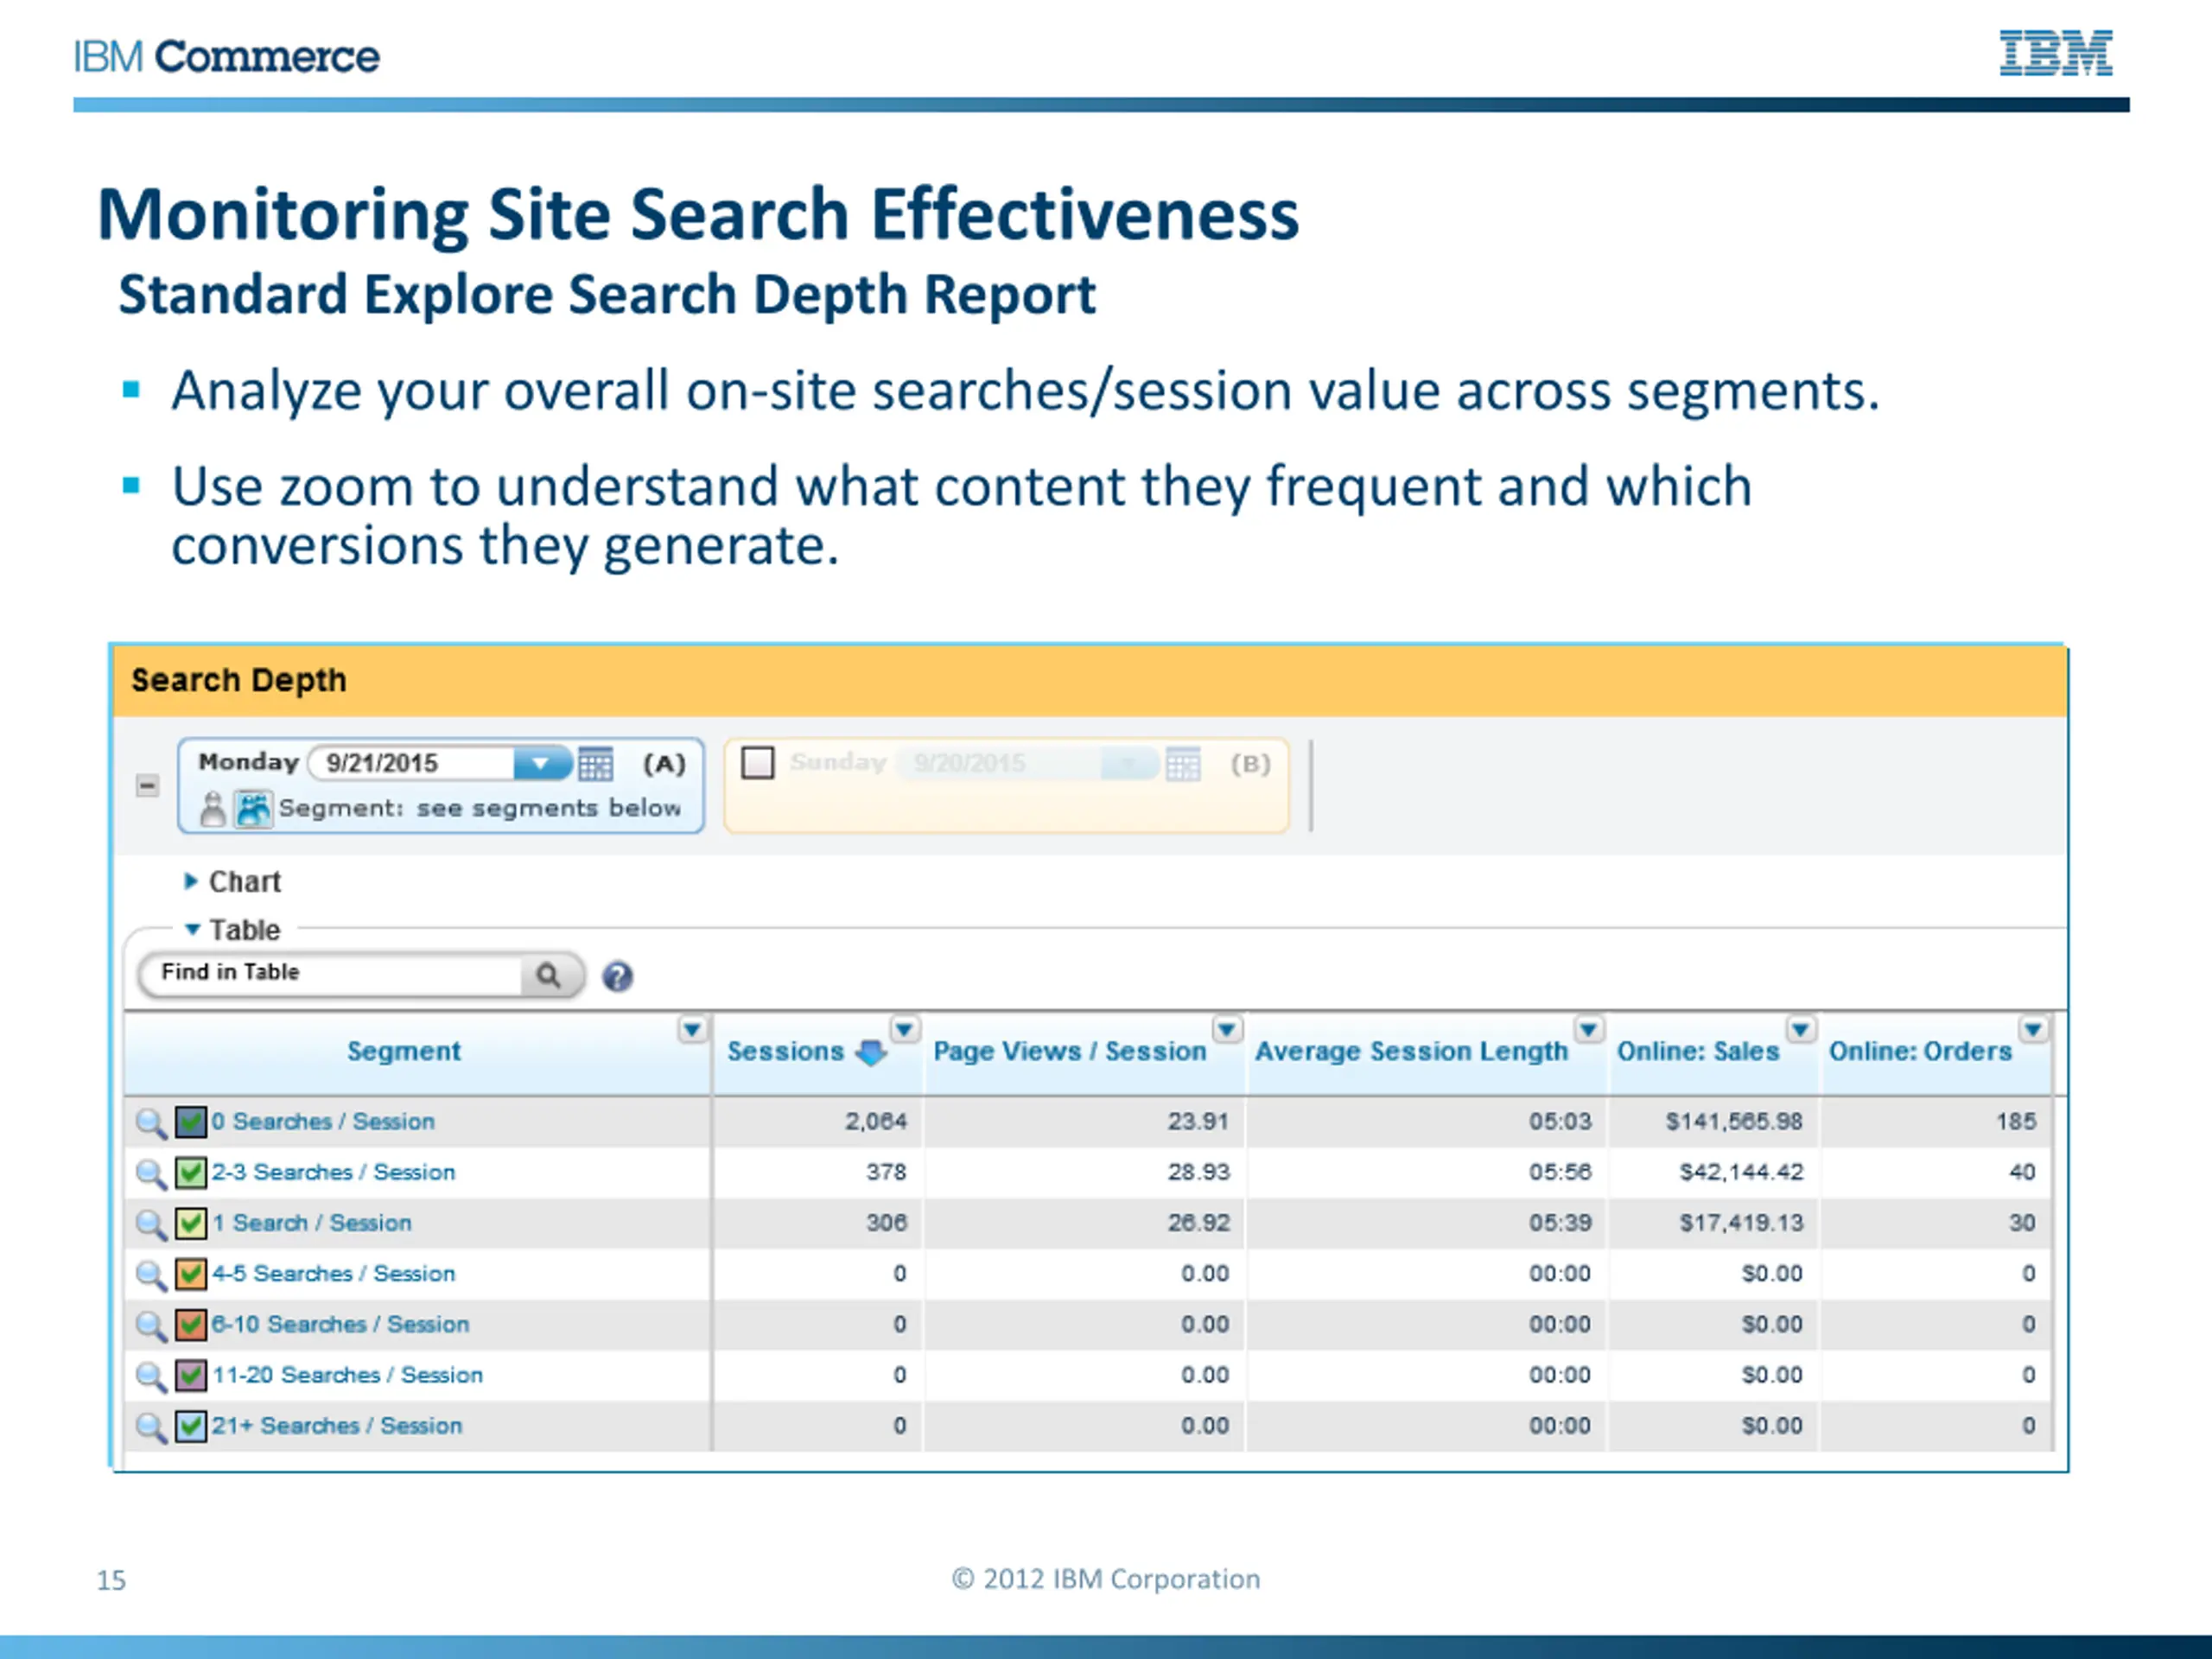Zoom into 0 Searches / Session row
Image resolution: width=2212 pixels, height=1659 pixels.
[150, 1122]
